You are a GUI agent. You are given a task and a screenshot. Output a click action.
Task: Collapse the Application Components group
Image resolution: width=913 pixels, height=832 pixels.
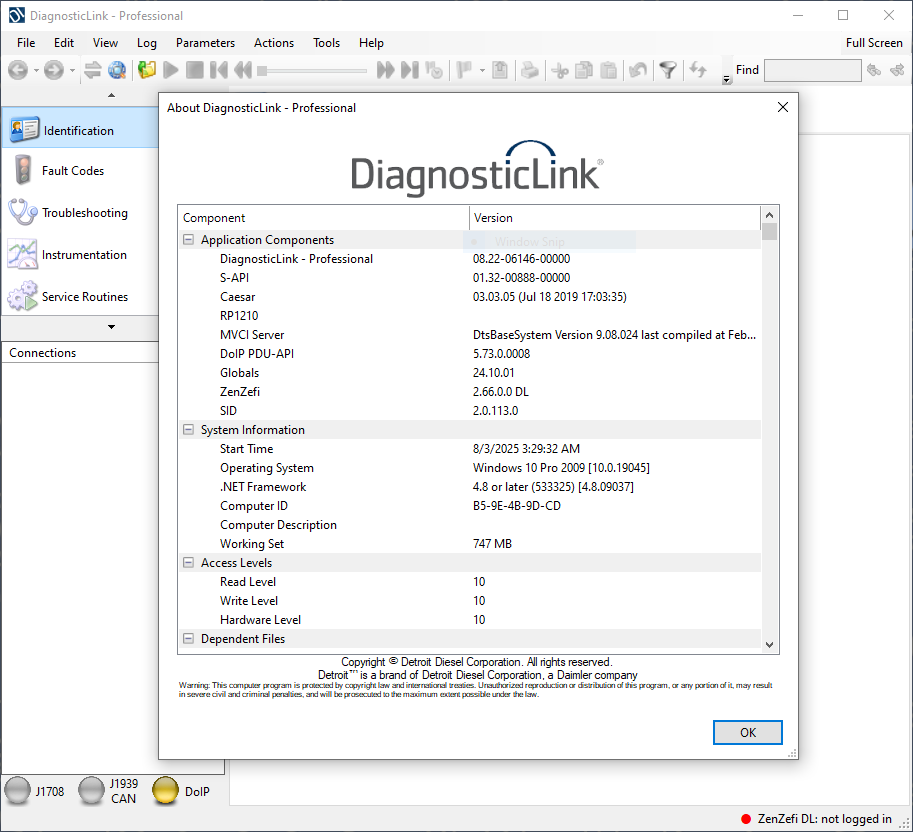pos(188,240)
